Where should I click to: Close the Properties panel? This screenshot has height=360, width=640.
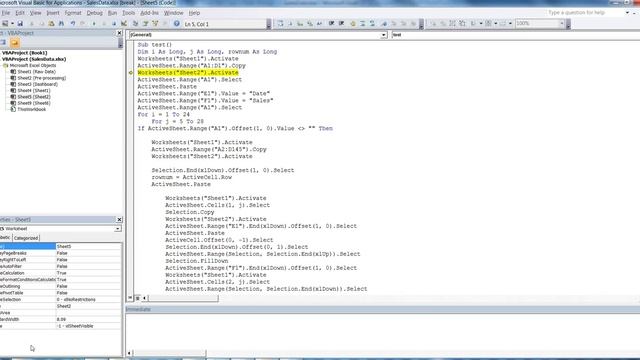(x=119, y=220)
